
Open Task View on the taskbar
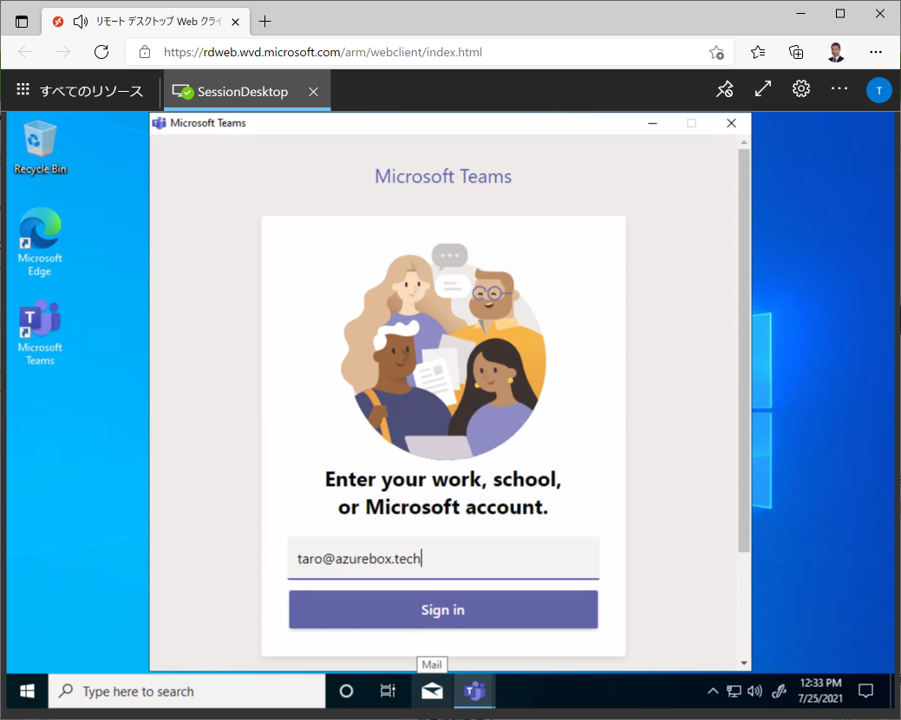point(388,691)
